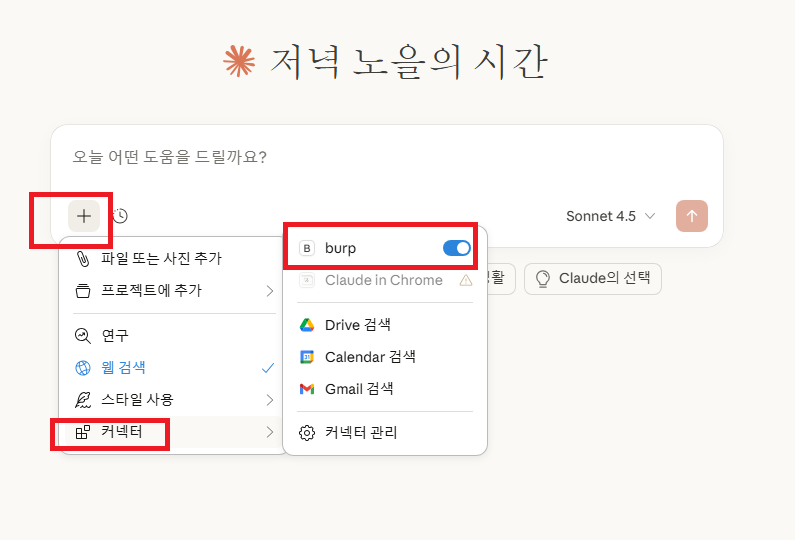Click the plus attachment button
This screenshot has height=540, width=795.
click(84, 216)
